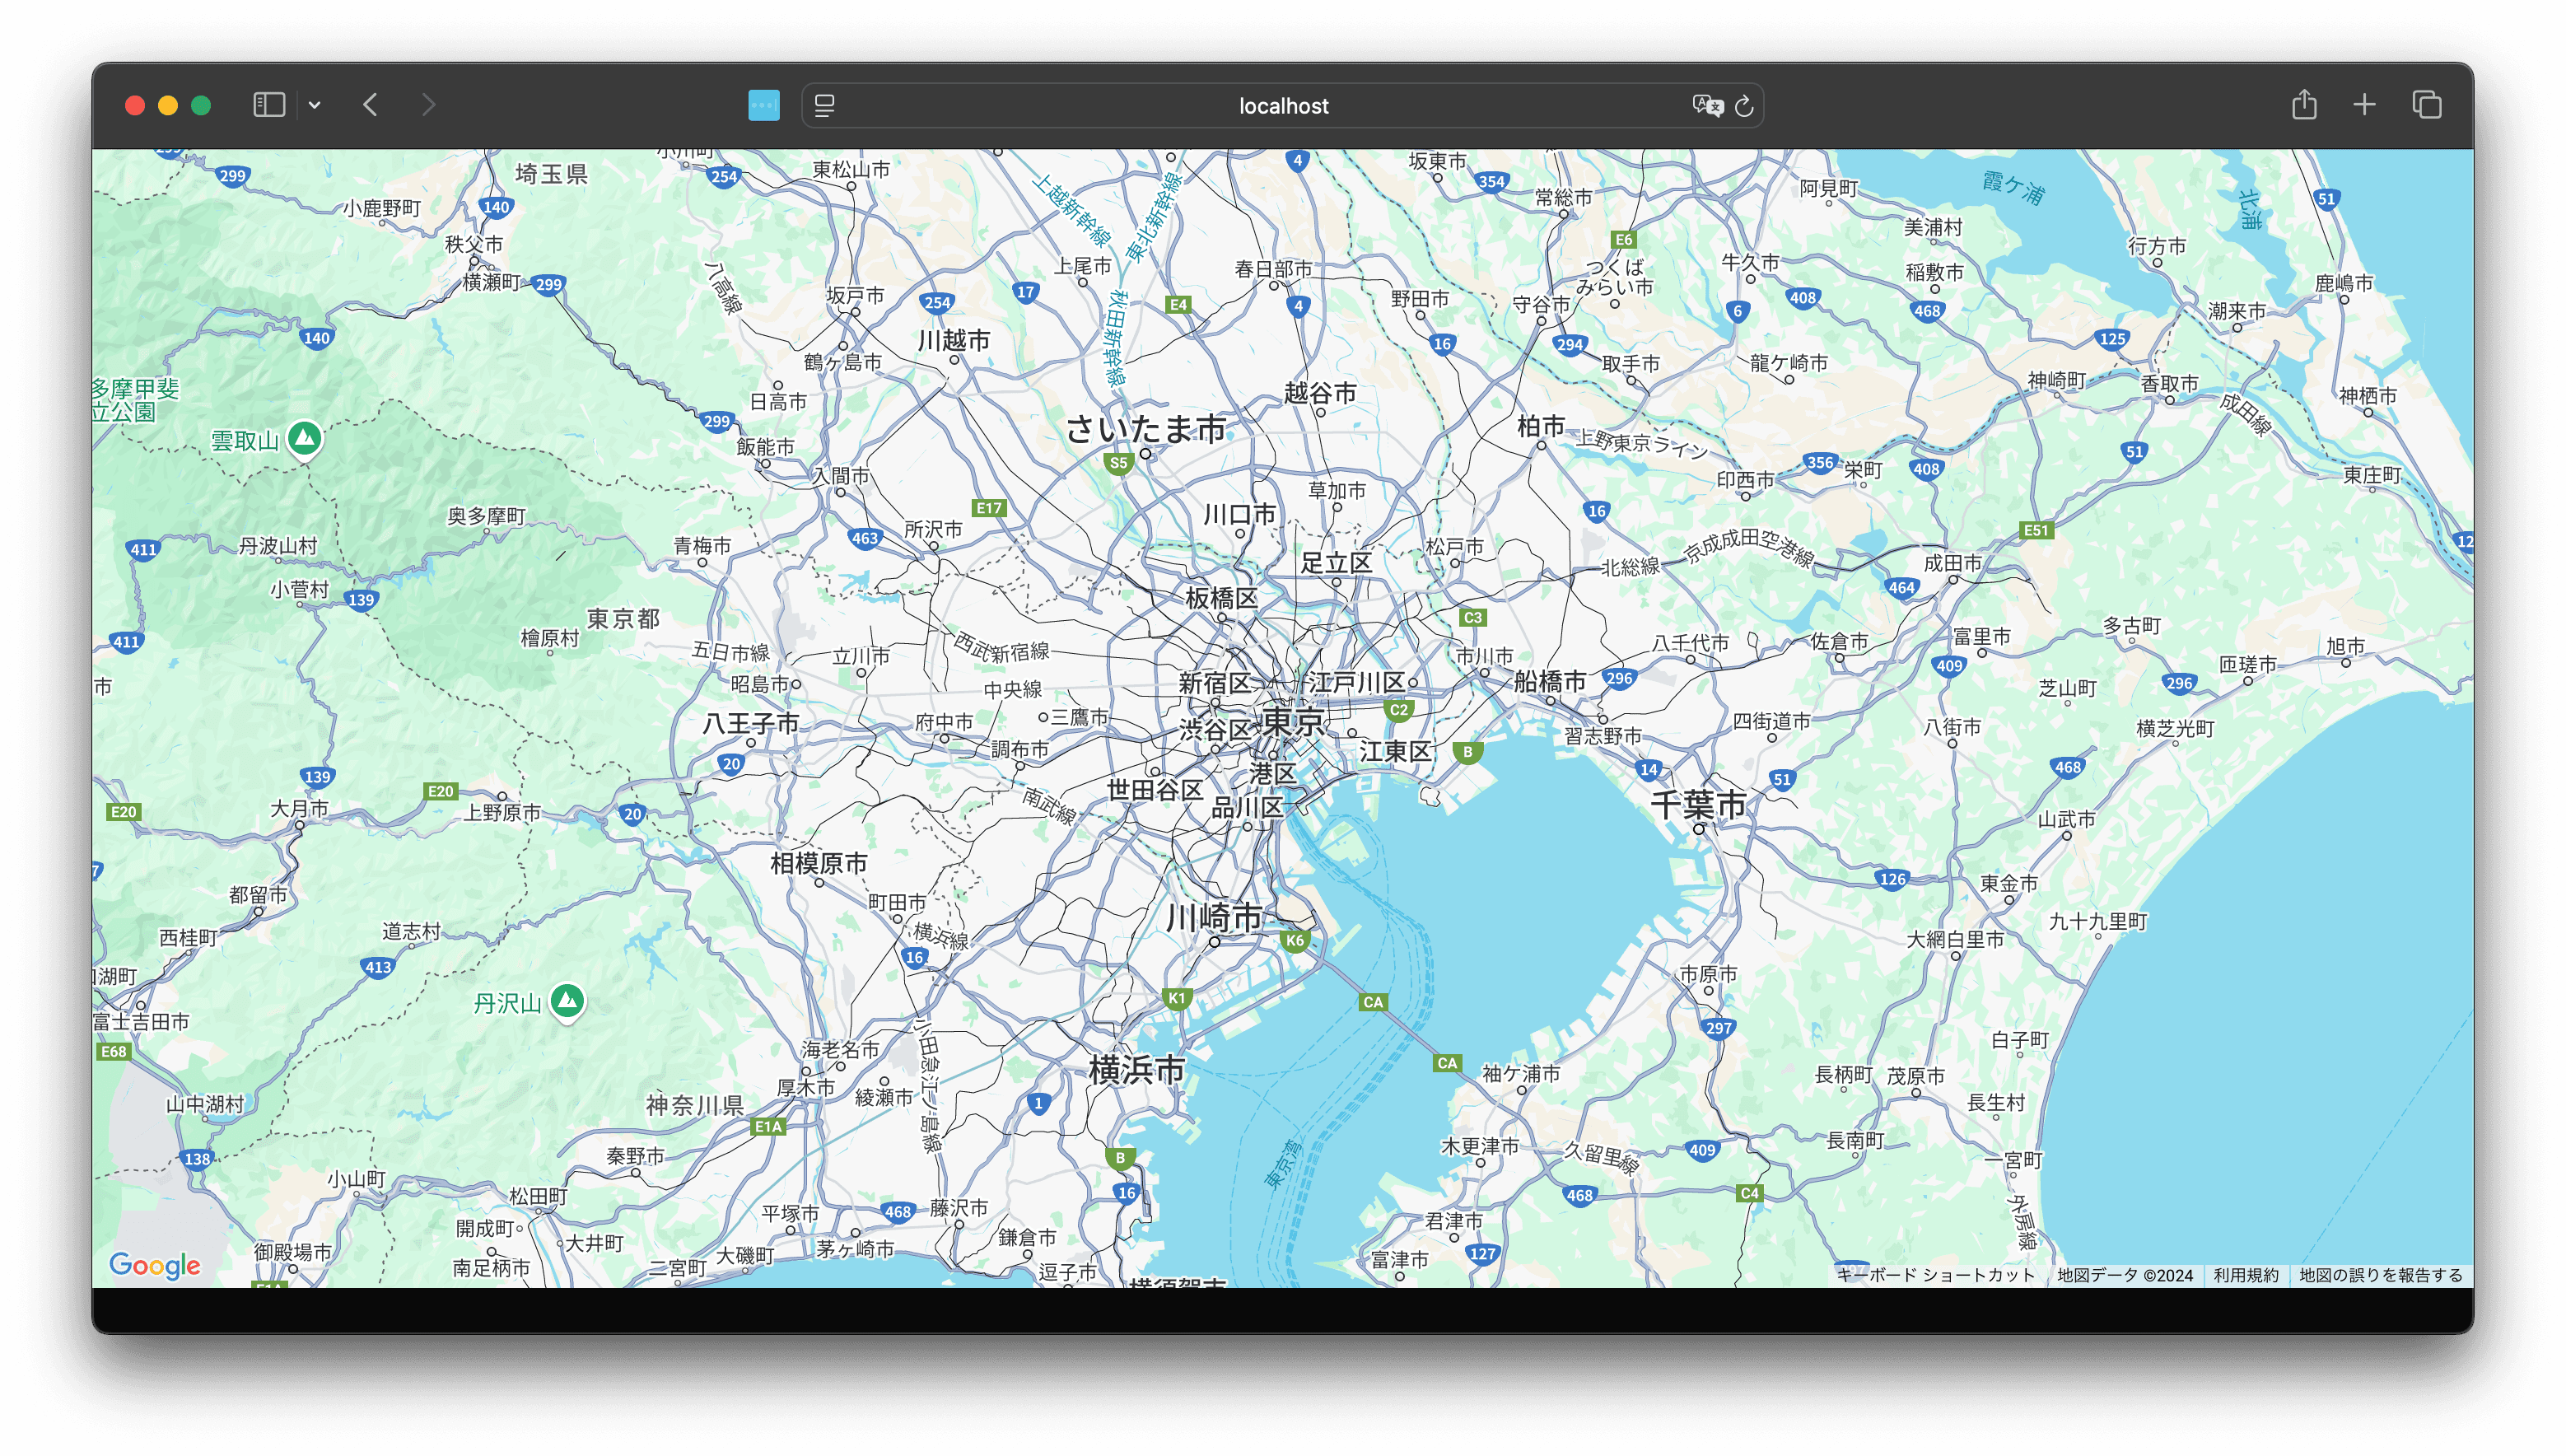The image size is (2566, 1456).
Task: Show the tab overview icon
Action: coord(2427,104)
